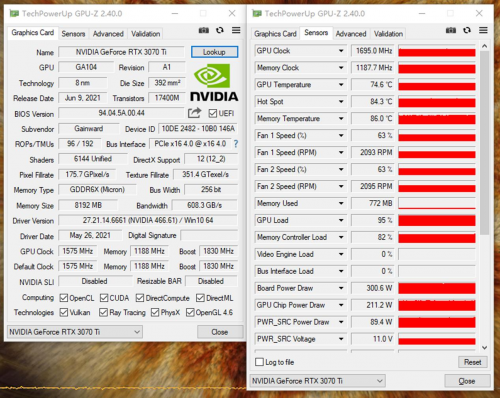Click the Board Power Draw value 300.6 W
The width and height of the screenshot is (500, 398).
pos(373,288)
